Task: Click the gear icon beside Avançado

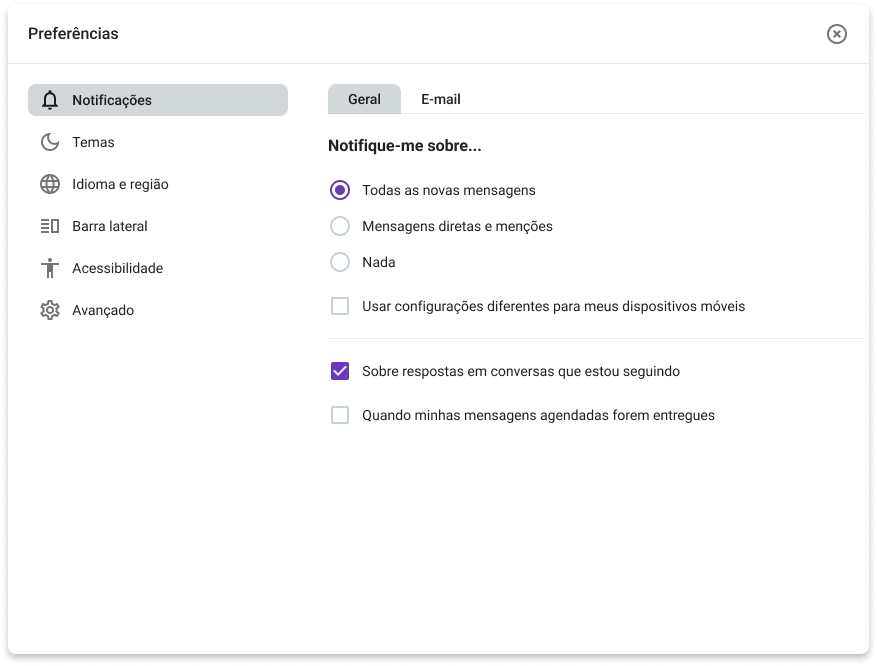Action: tap(50, 310)
